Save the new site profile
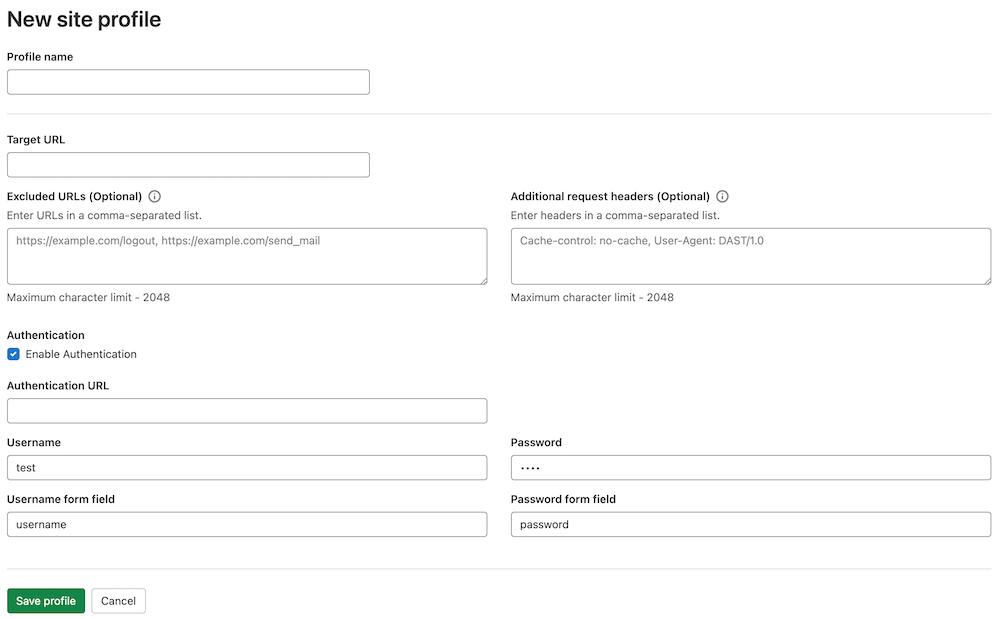This screenshot has width=1000, height=619. pyautogui.click(x=46, y=601)
